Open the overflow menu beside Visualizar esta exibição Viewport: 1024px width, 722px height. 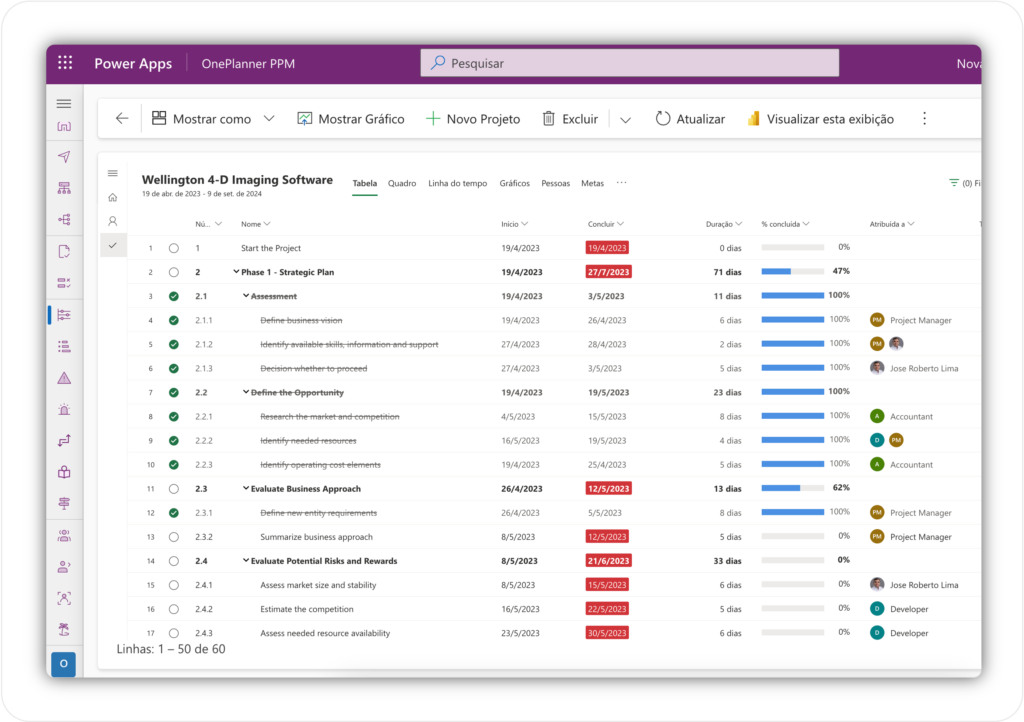point(924,118)
